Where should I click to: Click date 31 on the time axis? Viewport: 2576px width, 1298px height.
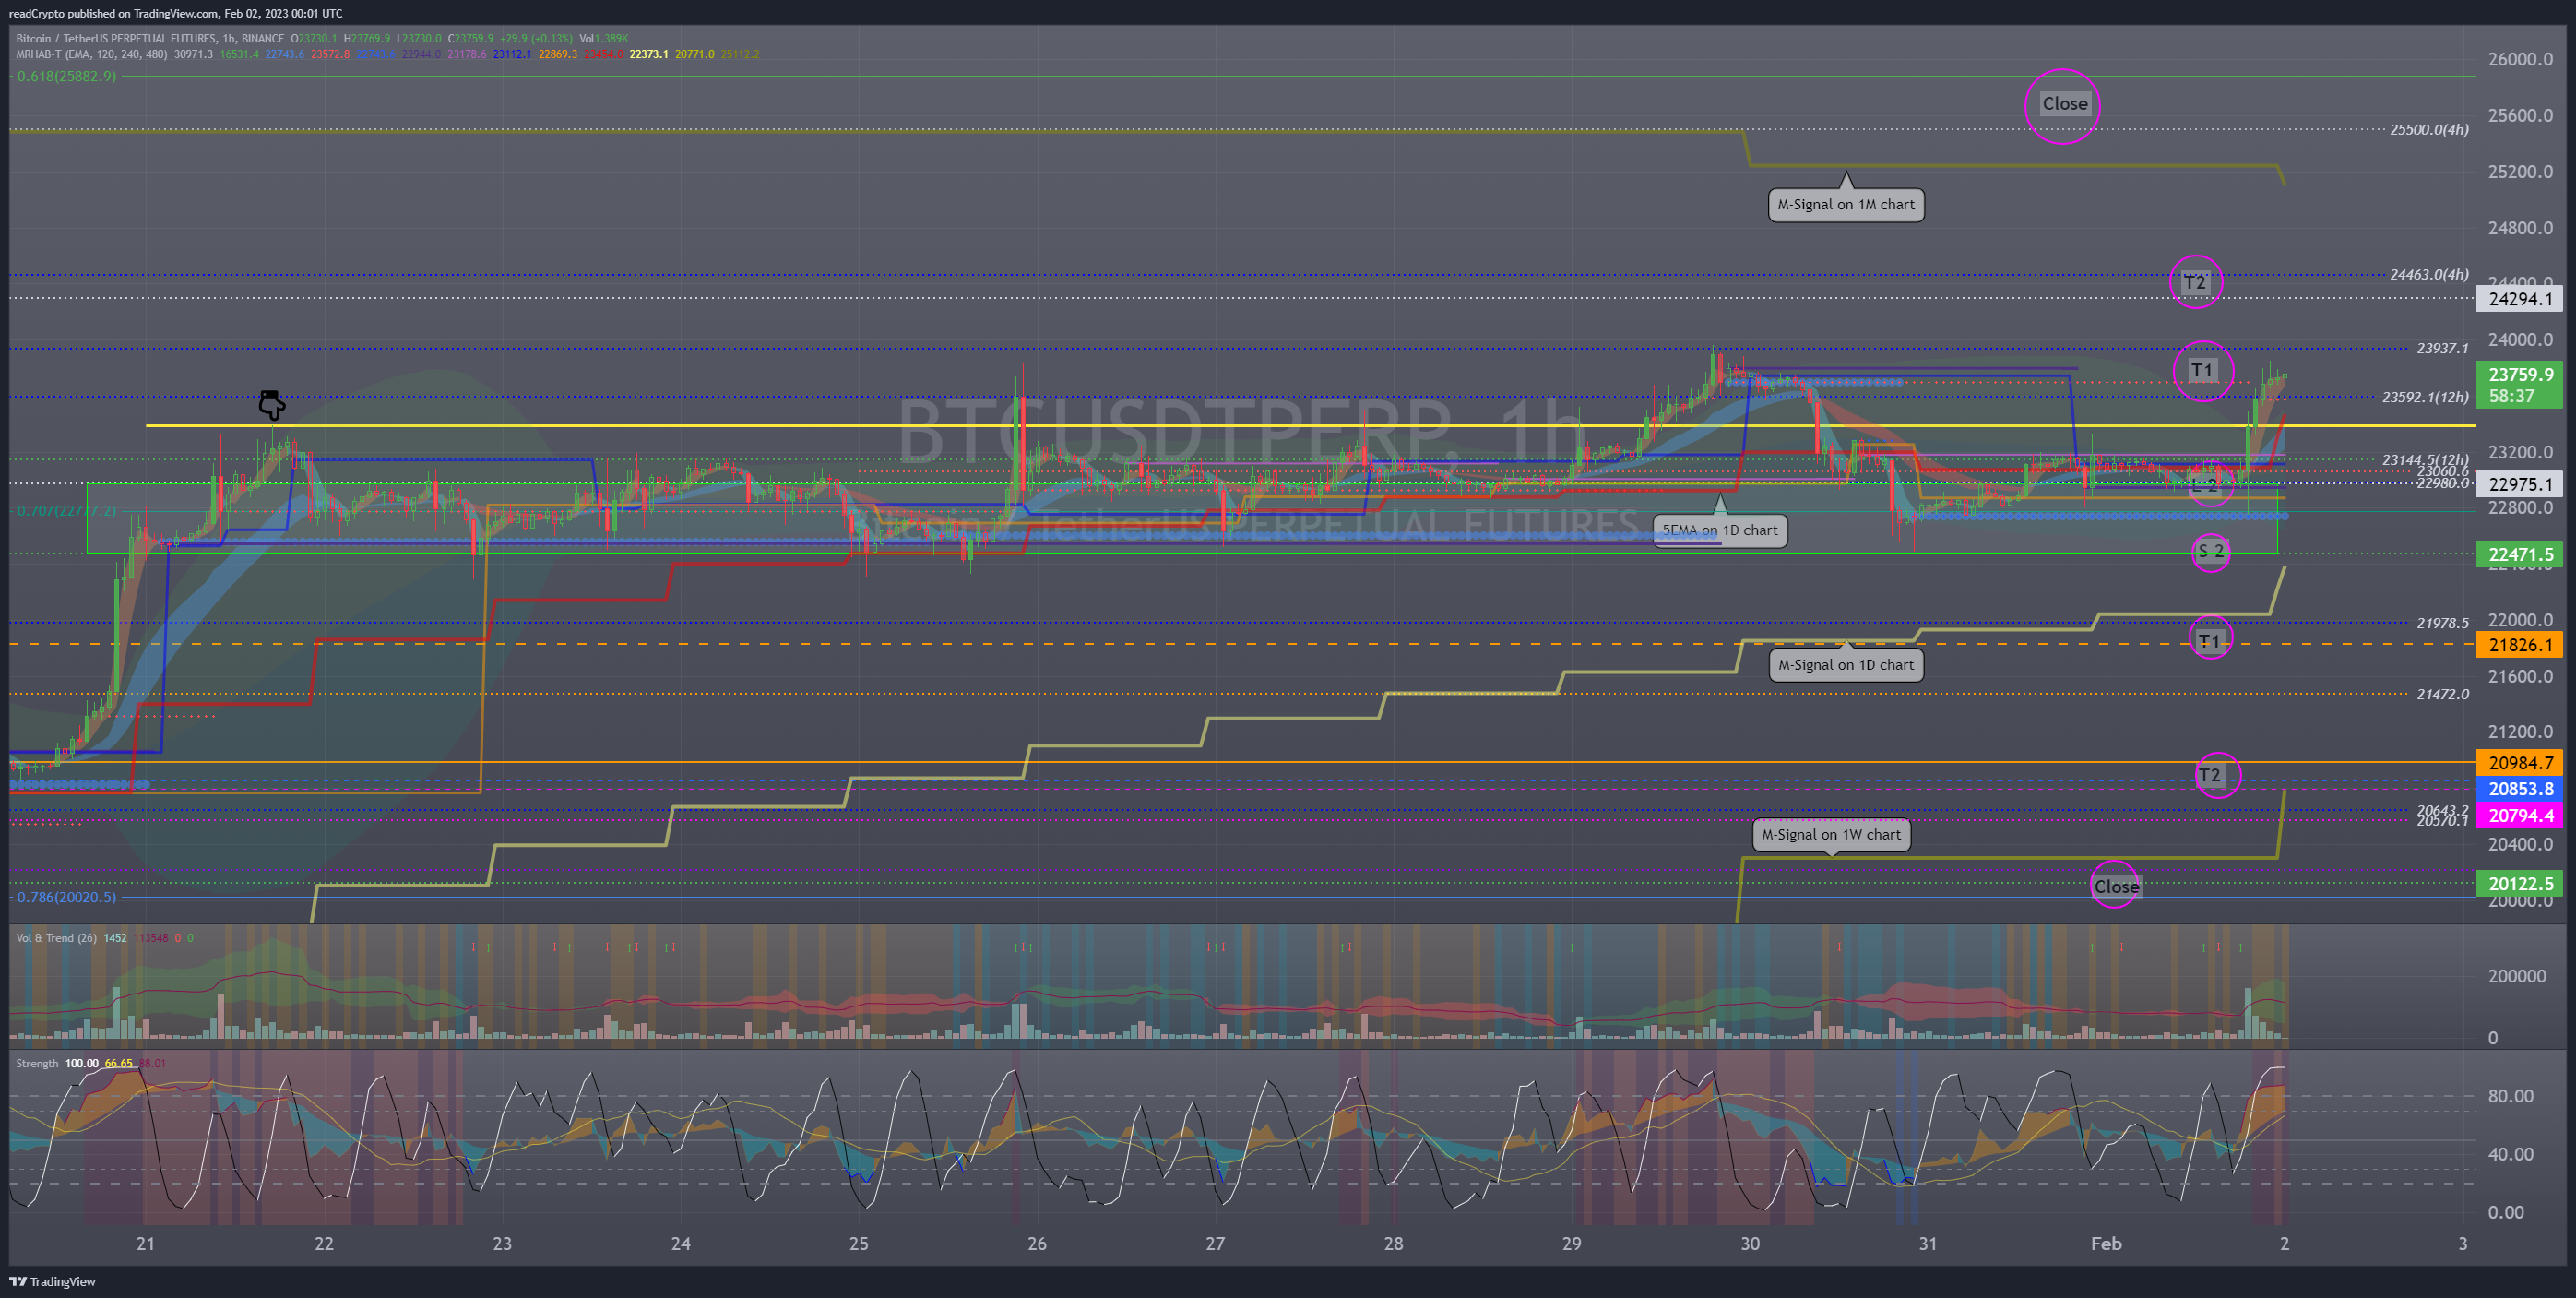click(x=1927, y=1243)
